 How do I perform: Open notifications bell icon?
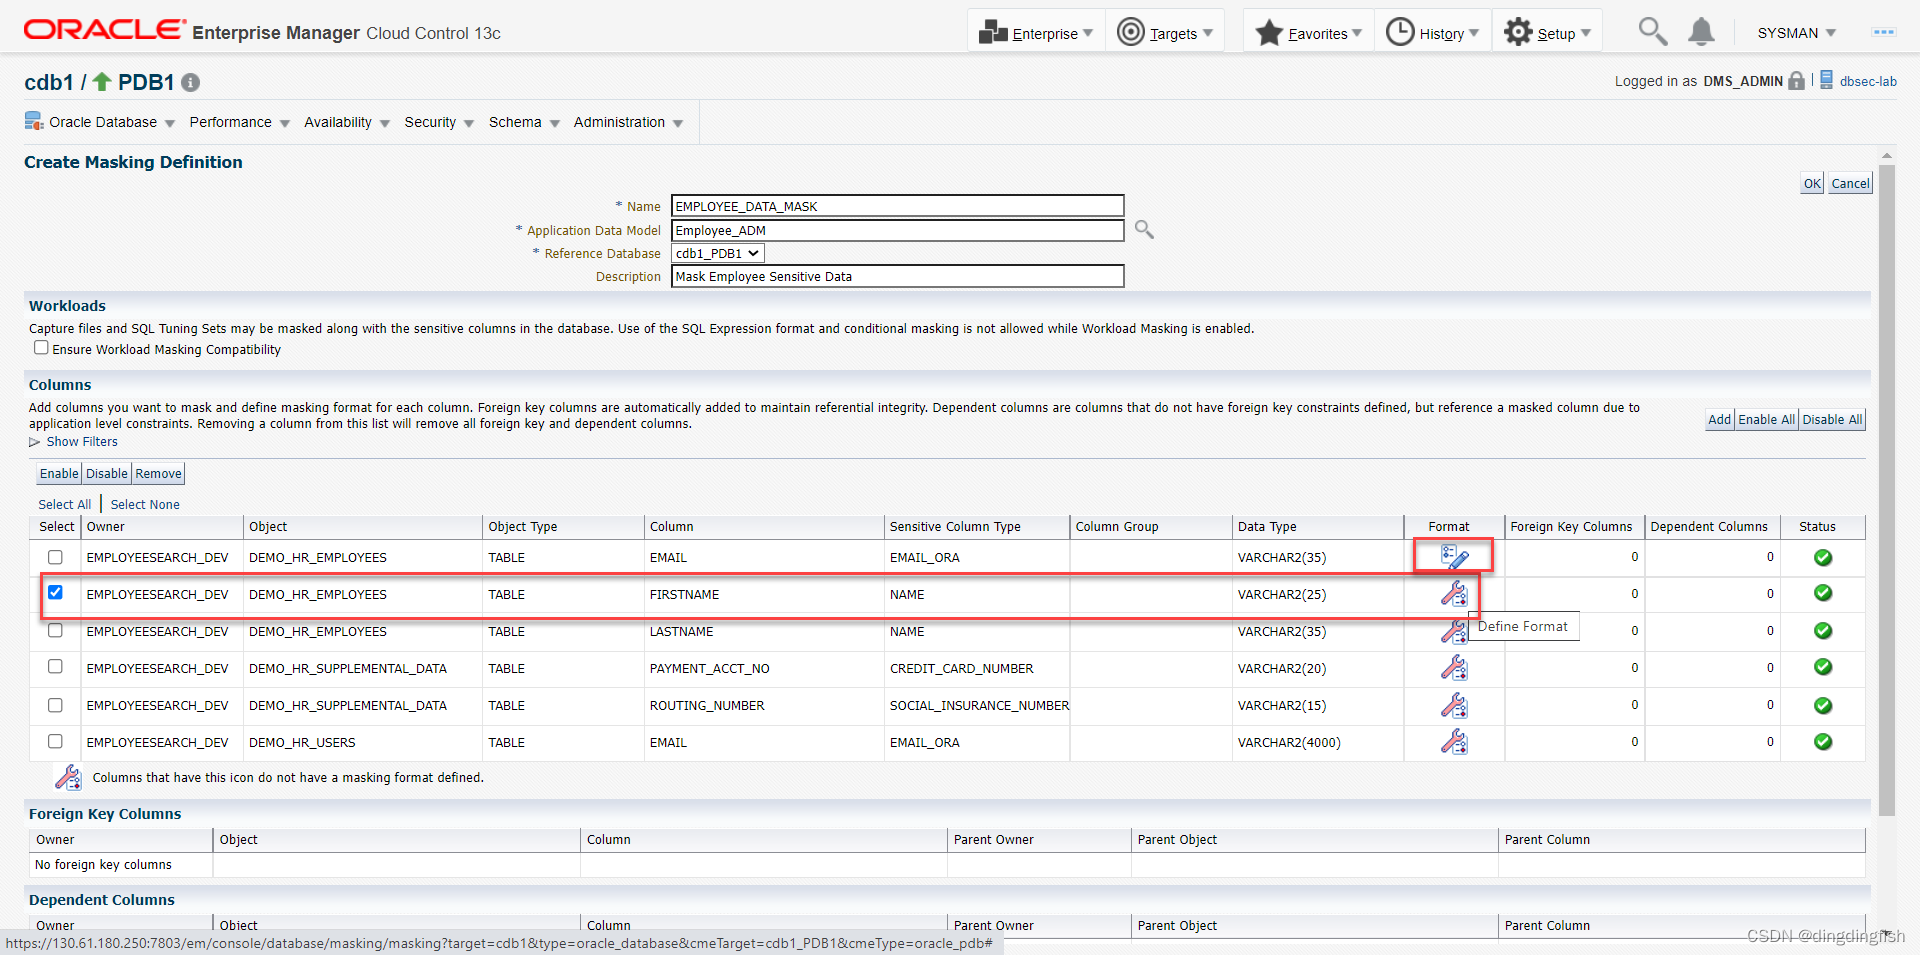(x=1701, y=32)
